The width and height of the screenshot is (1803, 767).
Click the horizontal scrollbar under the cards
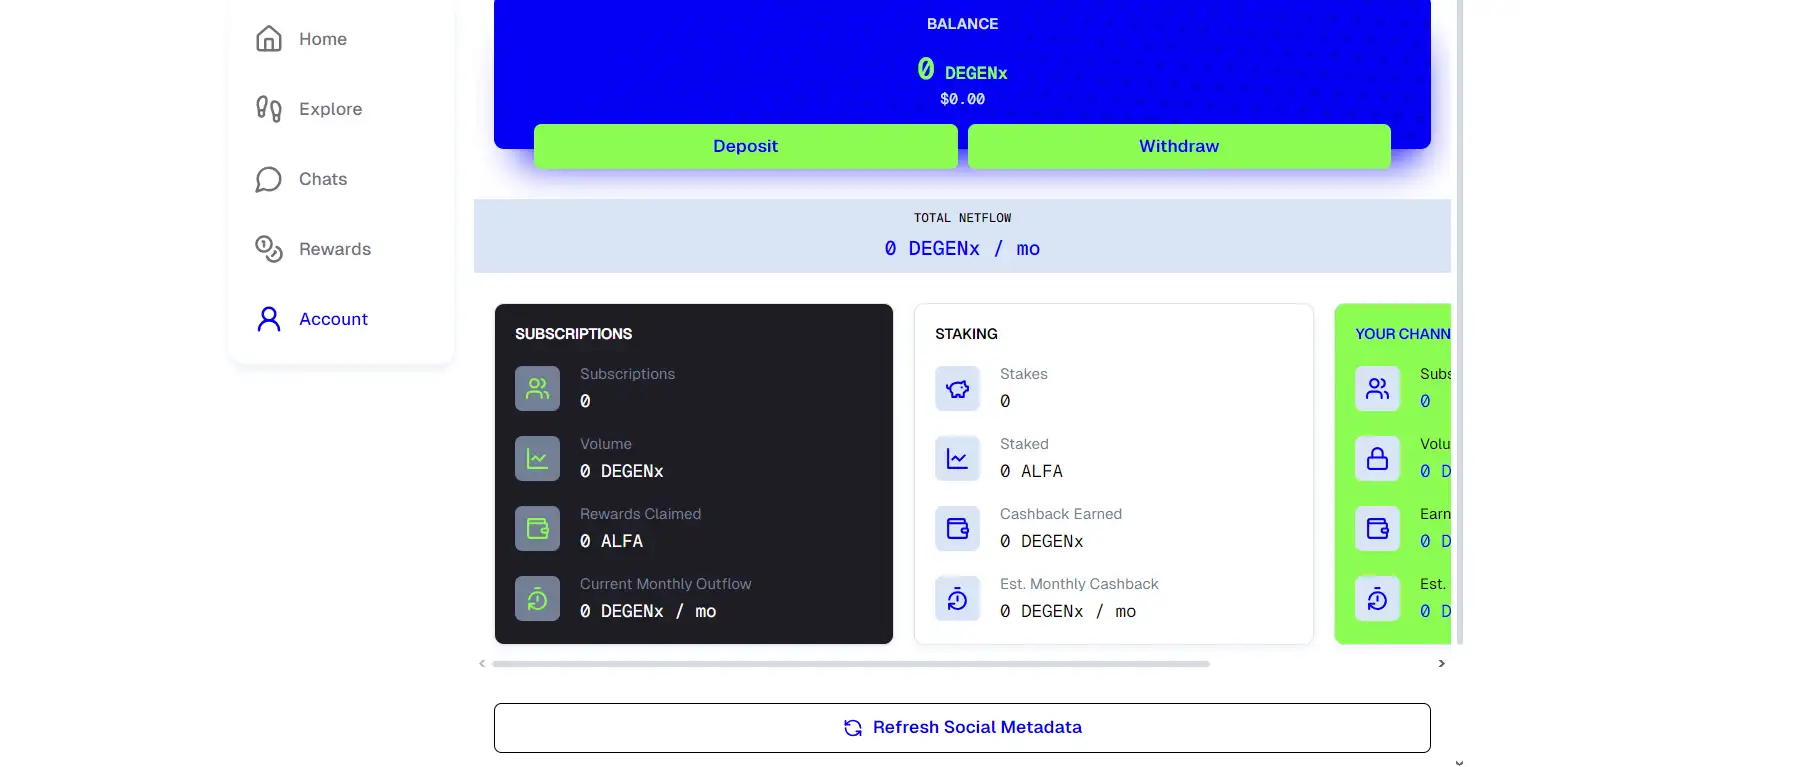[x=850, y=664]
